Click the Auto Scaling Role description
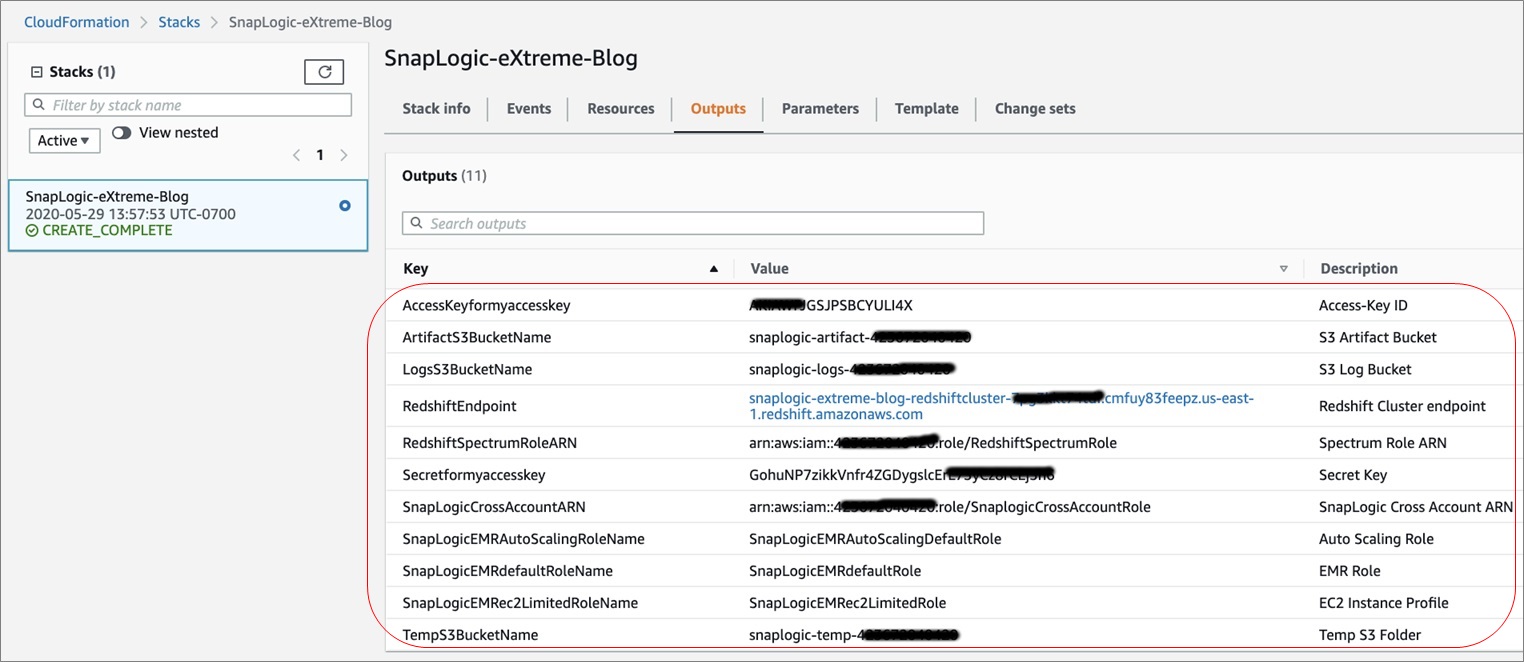Screen dimensions: 1524x662 point(1376,539)
